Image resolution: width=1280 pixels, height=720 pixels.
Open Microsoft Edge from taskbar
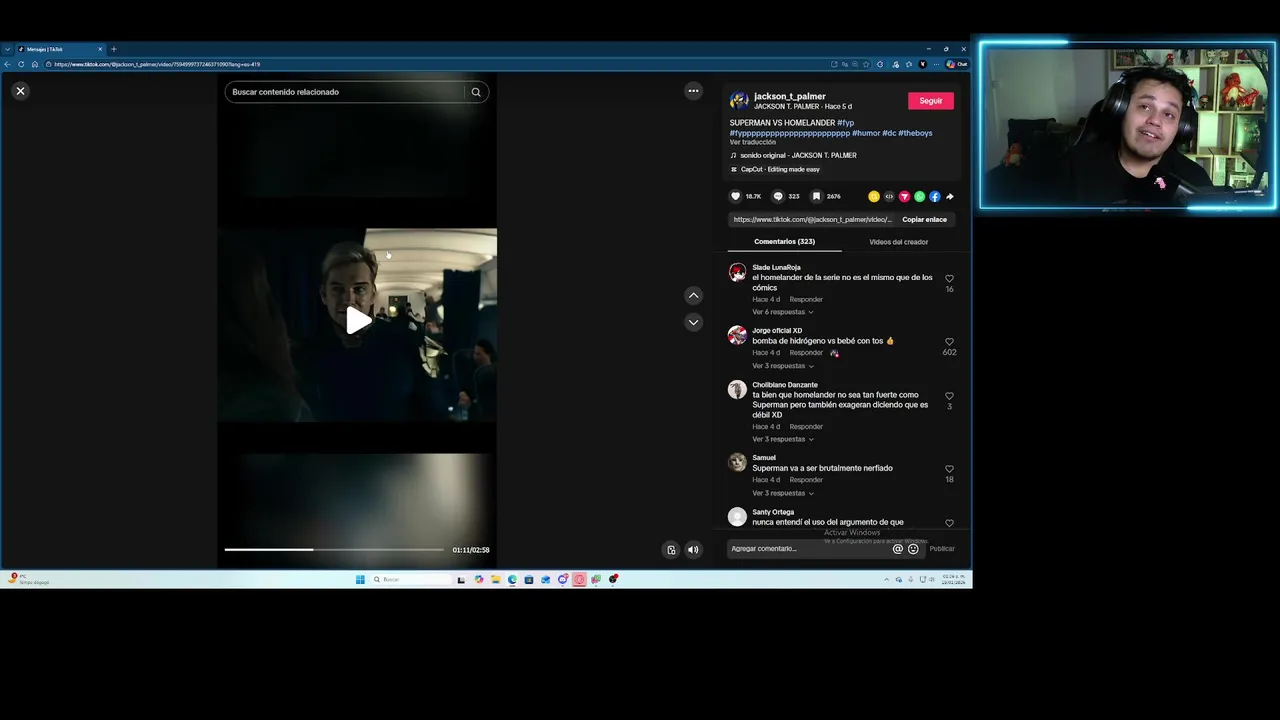(x=512, y=579)
